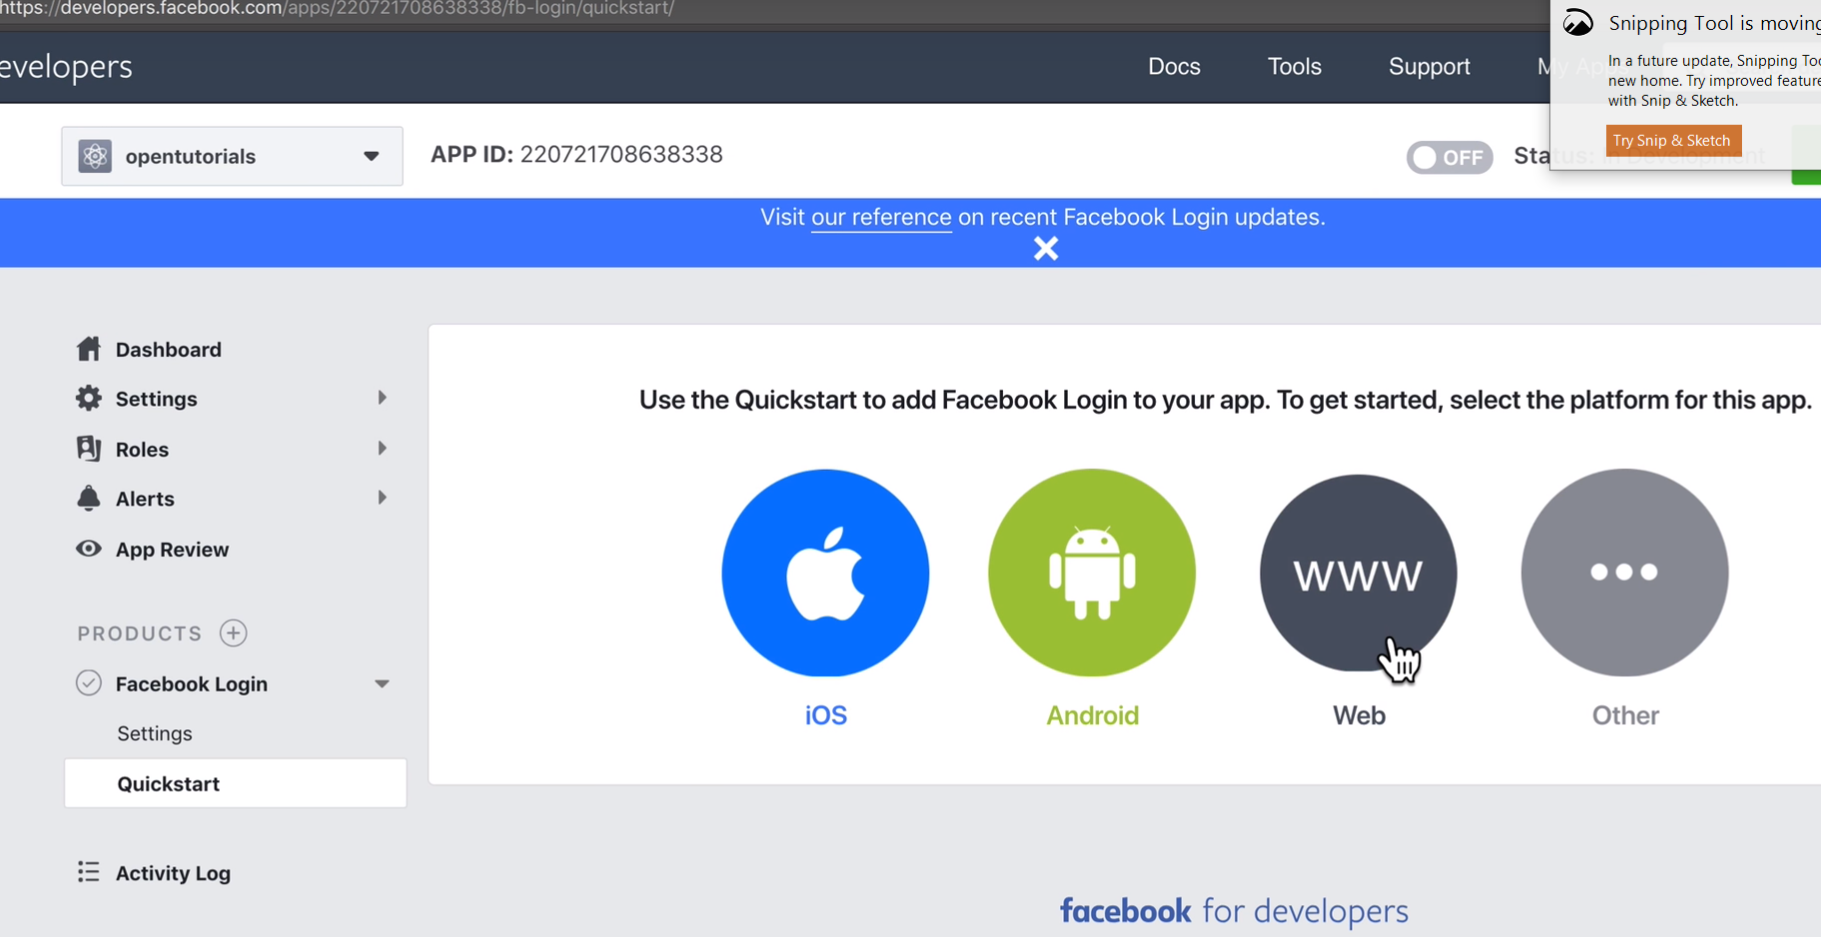Screen dimensions: 1821x937
Task: Choose the Web WWW platform icon
Action: pyautogui.click(x=1358, y=573)
